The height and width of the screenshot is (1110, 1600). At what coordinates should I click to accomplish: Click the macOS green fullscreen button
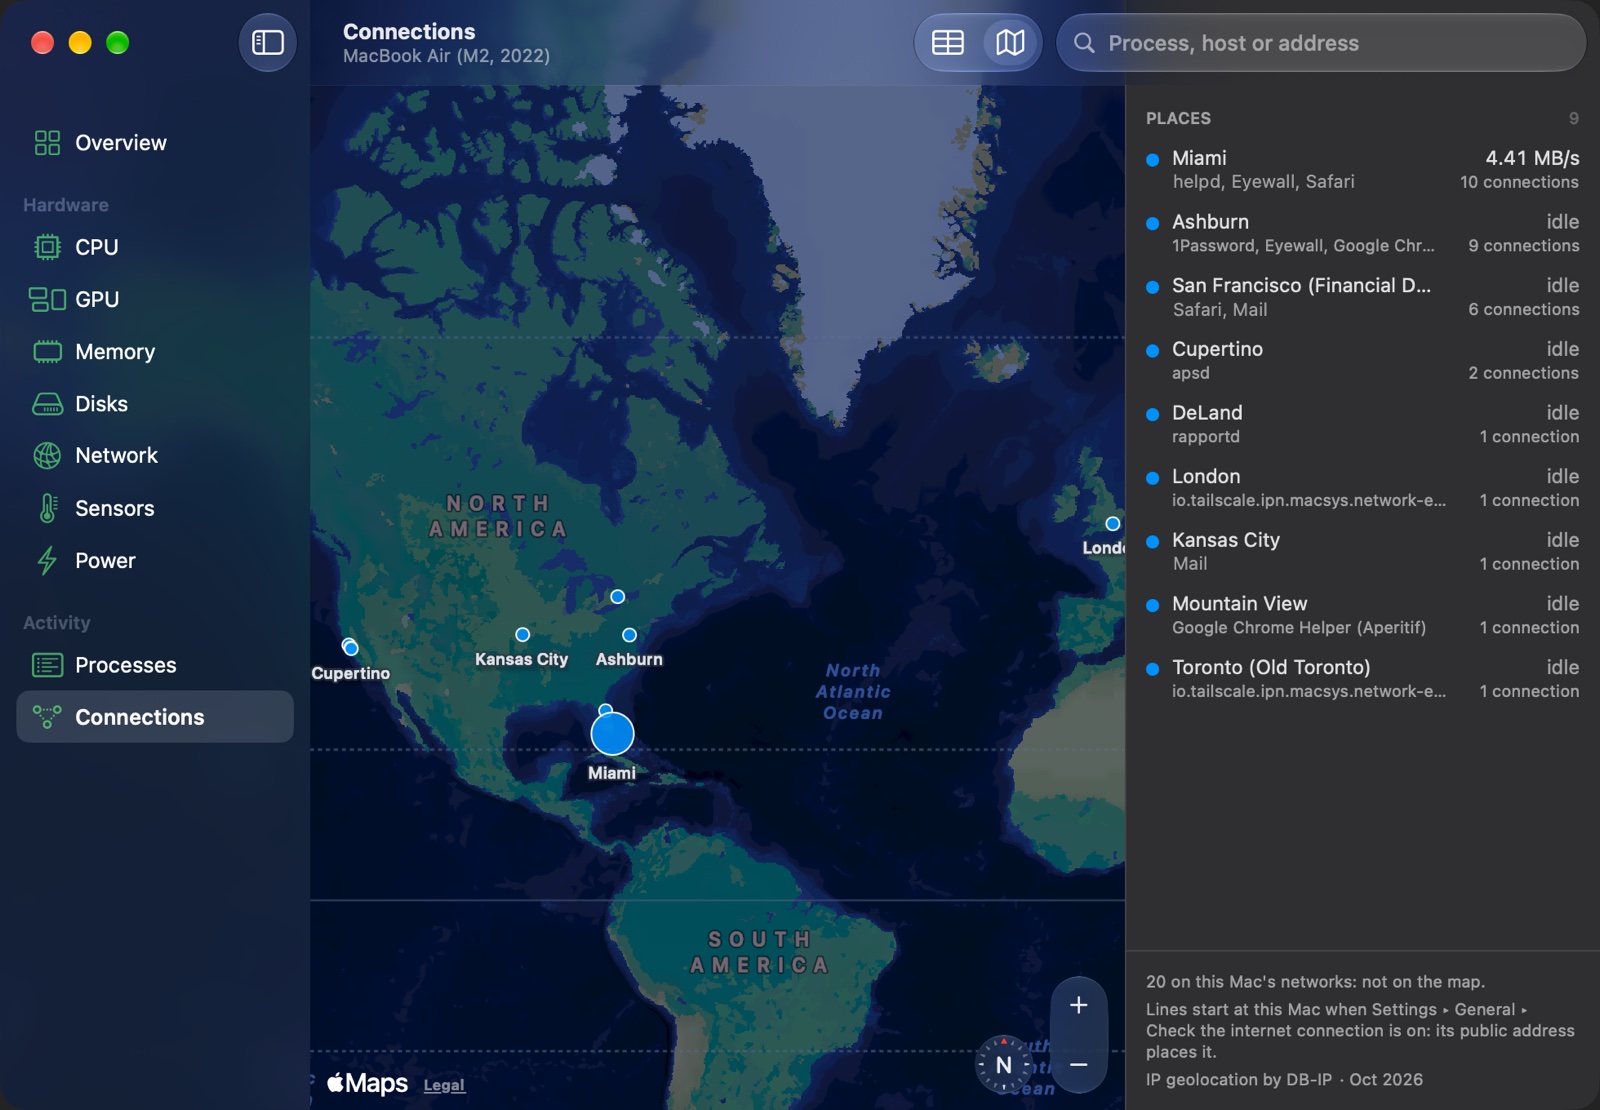point(118,43)
